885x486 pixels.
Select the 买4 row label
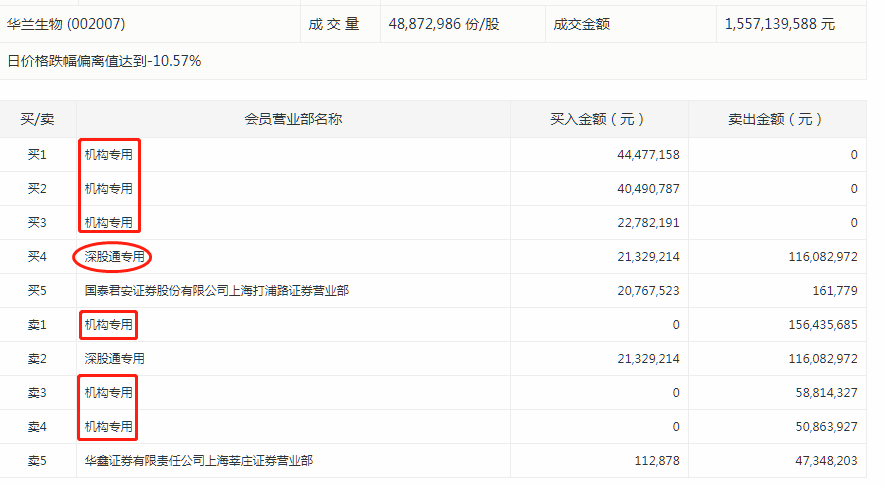pyautogui.click(x=37, y=257)
